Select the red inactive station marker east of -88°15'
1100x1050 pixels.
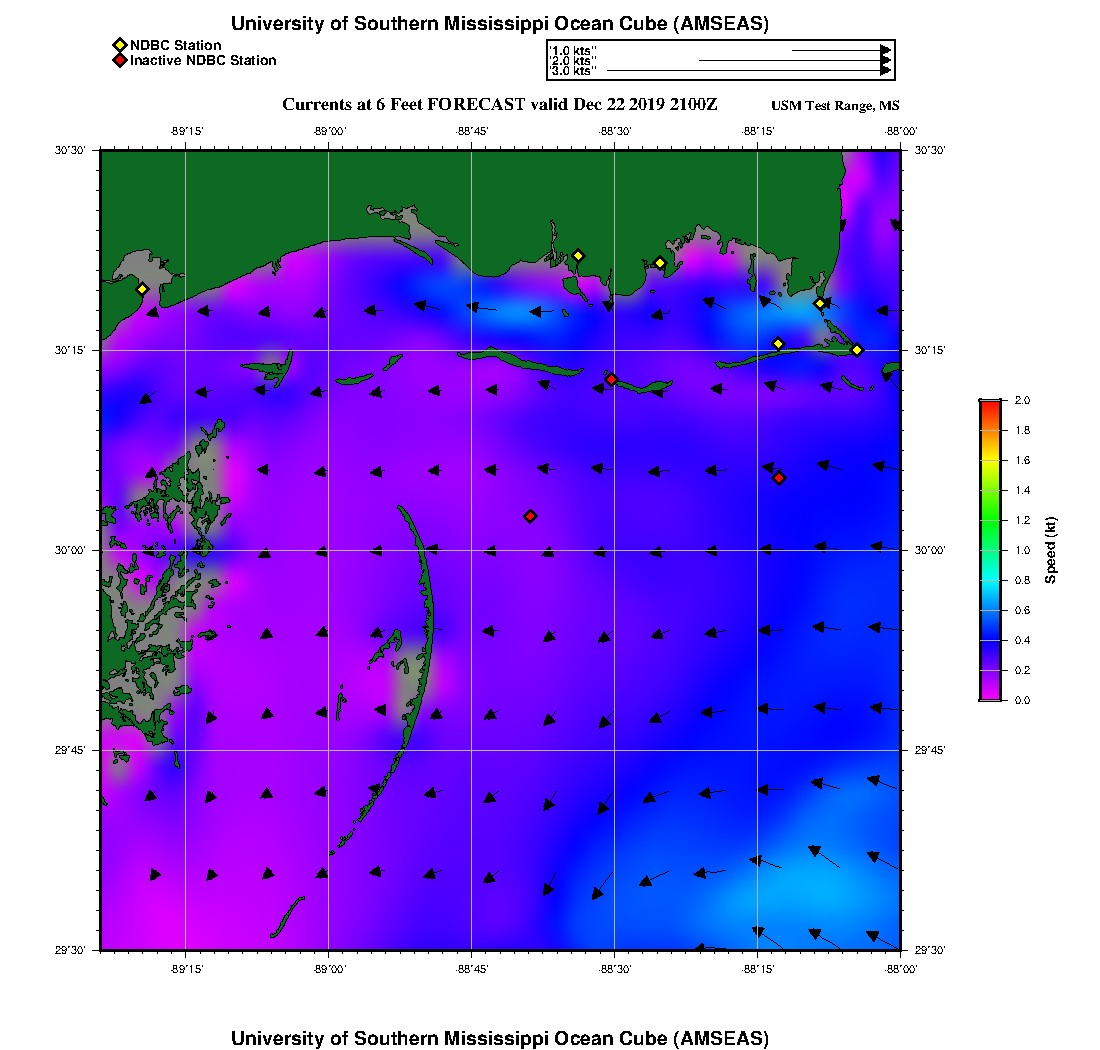tap(779, 478)
